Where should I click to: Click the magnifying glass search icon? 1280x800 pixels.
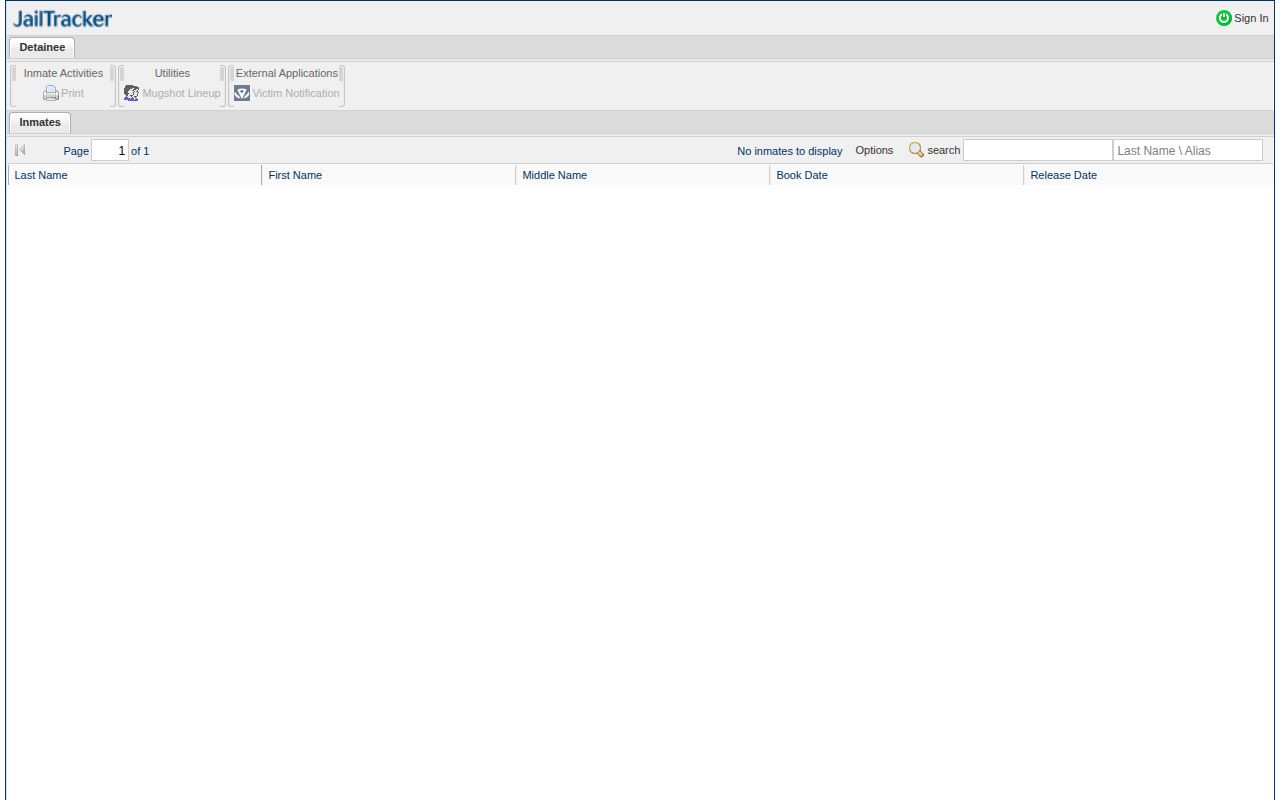916,150
